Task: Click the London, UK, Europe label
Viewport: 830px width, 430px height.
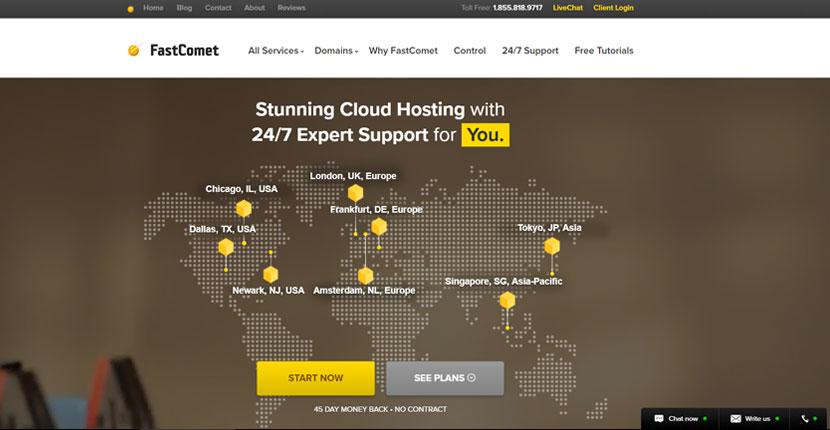Action: click(353, 176)
